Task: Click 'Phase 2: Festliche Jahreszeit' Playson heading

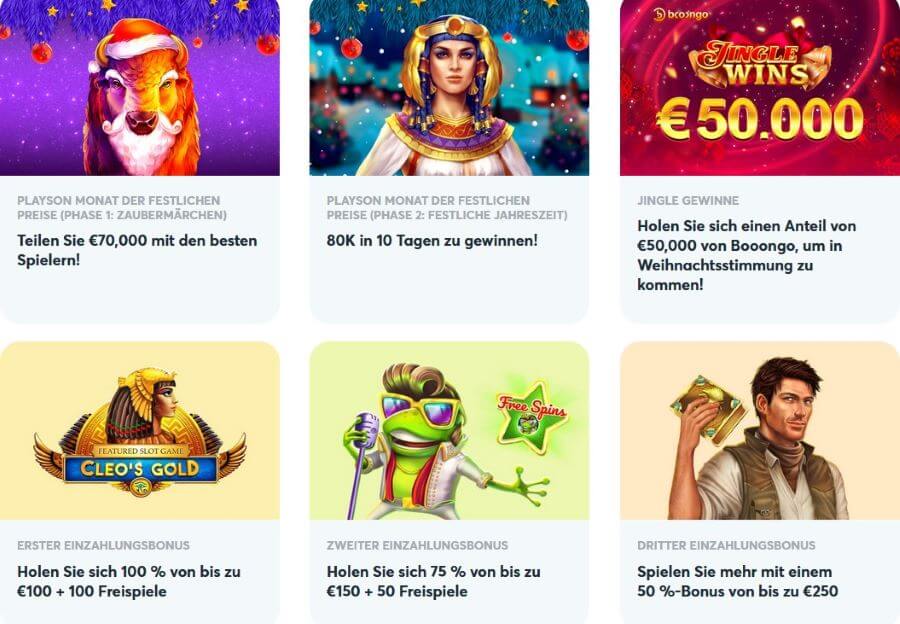Action: pyautogui.click(x=447, y=208)
